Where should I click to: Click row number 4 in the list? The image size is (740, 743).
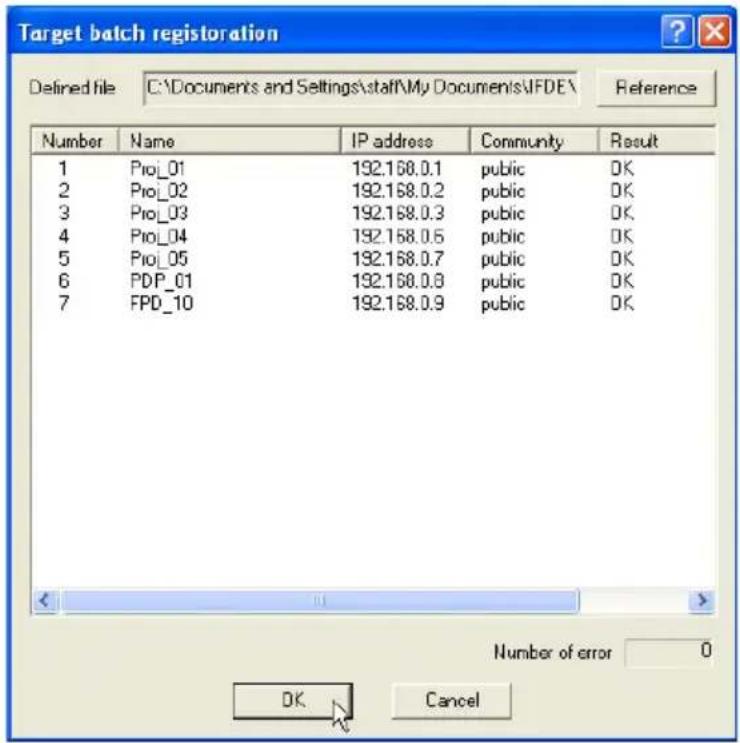[63, 236]
